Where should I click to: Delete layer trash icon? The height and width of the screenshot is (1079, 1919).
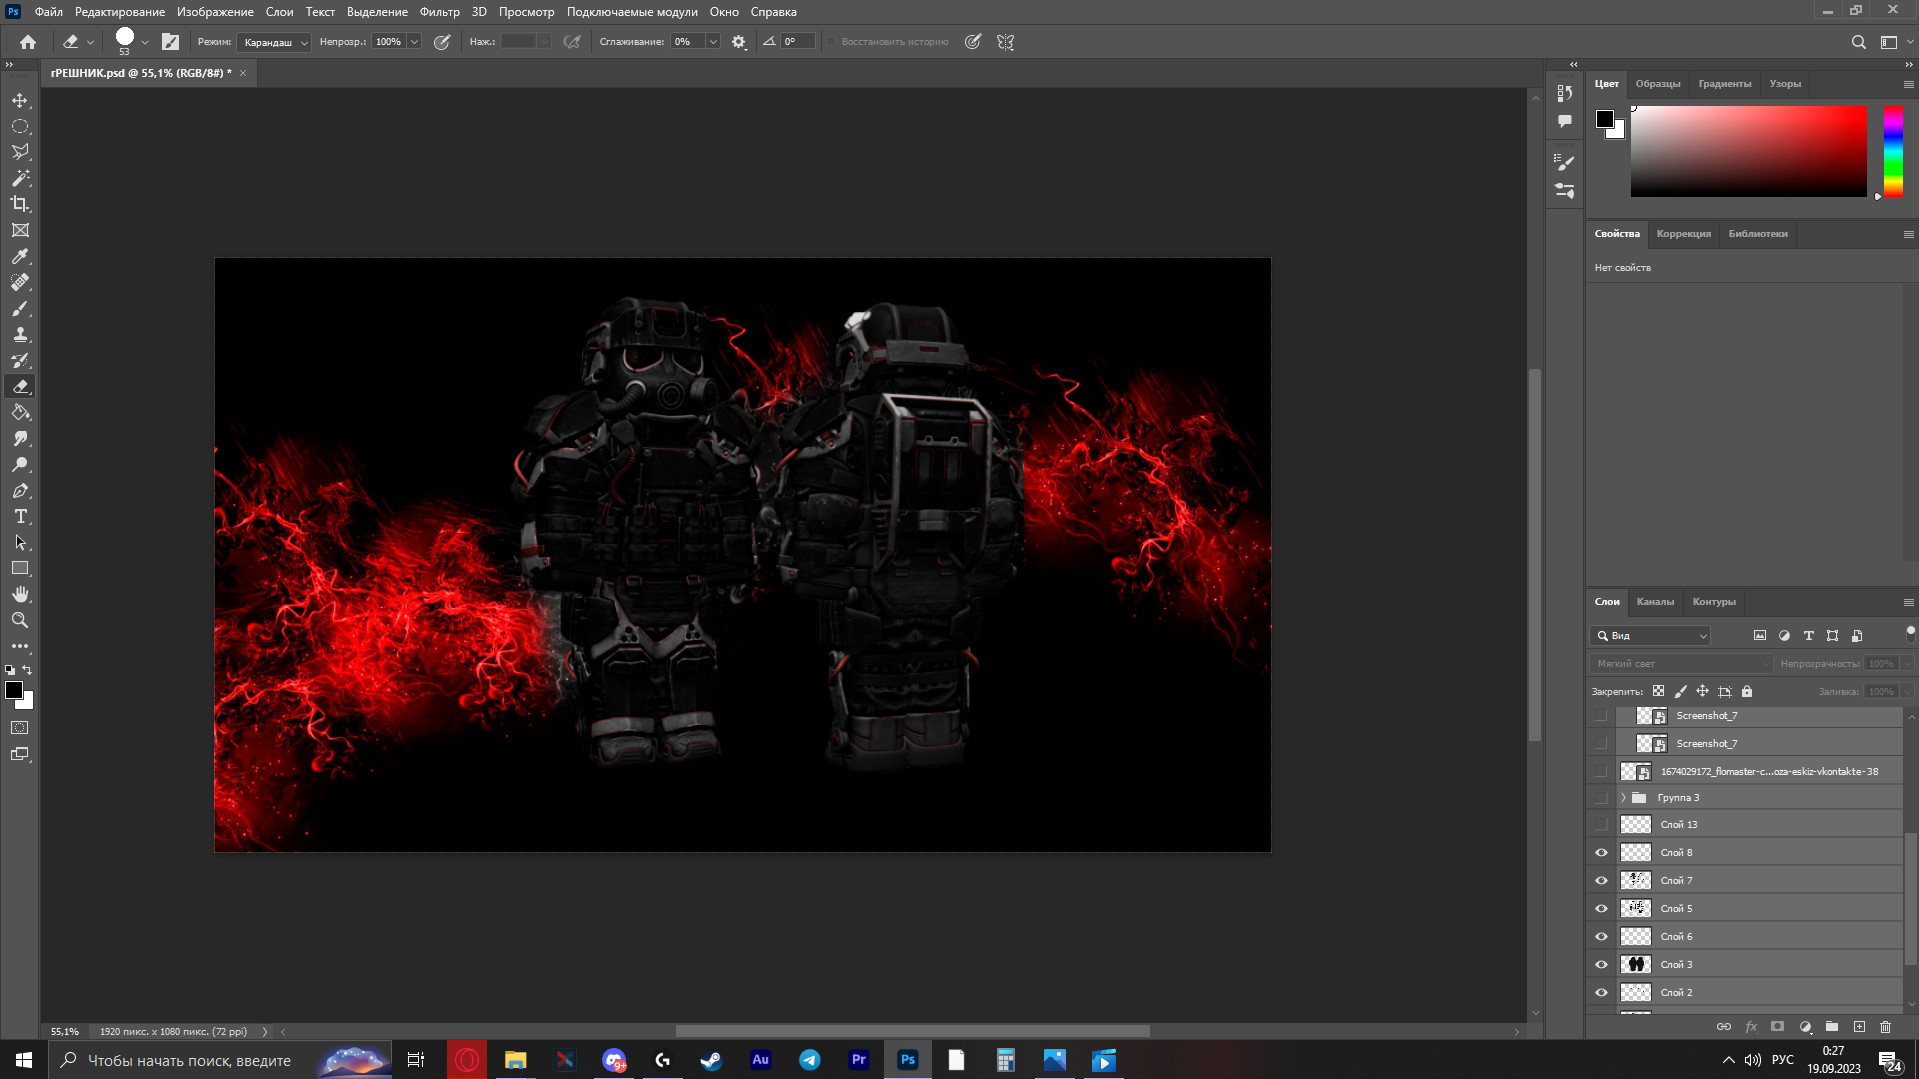pyautogui.click(x=1886, y=1027)
